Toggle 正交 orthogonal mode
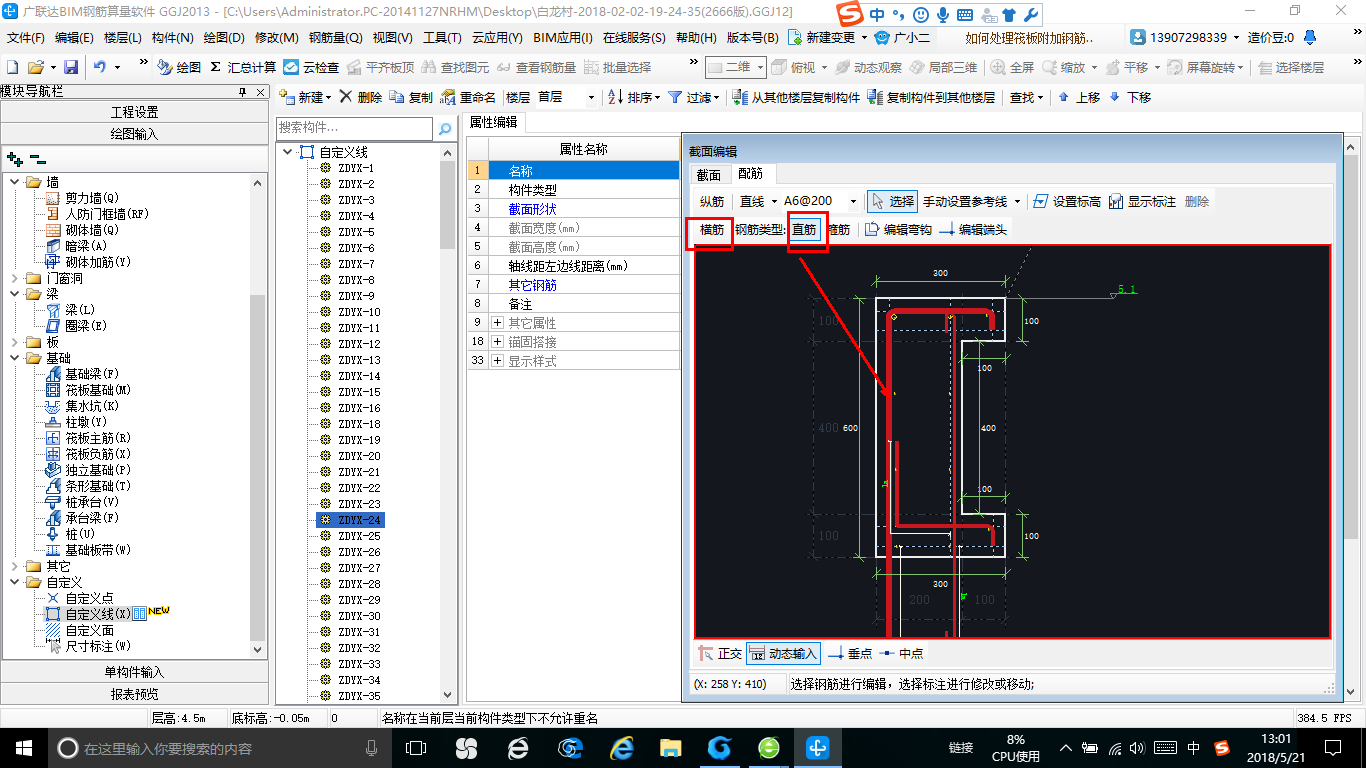 tap(720, 653)
